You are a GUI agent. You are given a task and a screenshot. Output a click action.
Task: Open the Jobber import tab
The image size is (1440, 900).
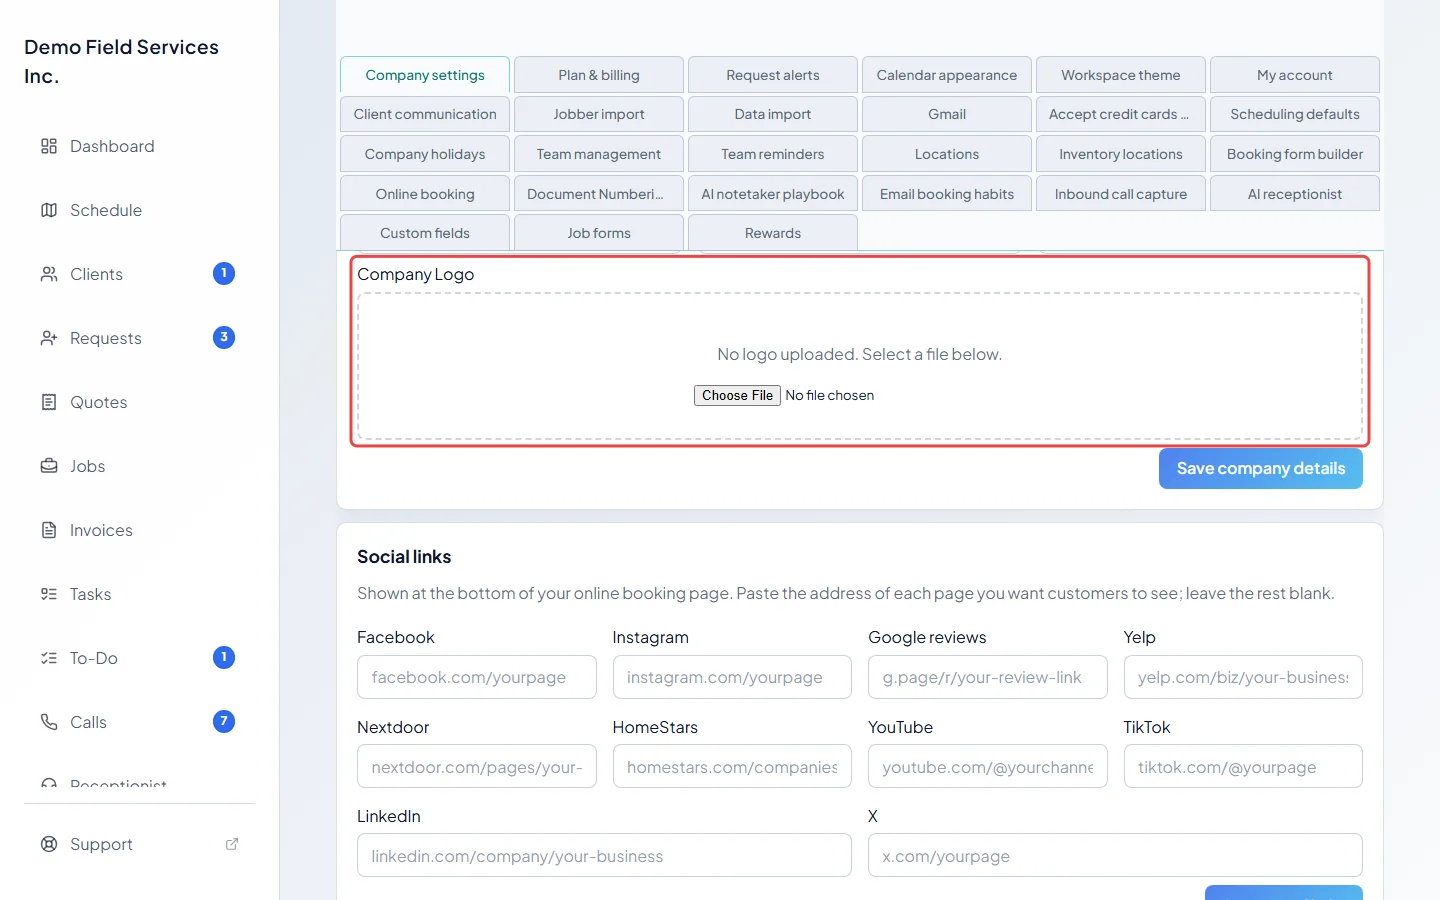(599, 114)
